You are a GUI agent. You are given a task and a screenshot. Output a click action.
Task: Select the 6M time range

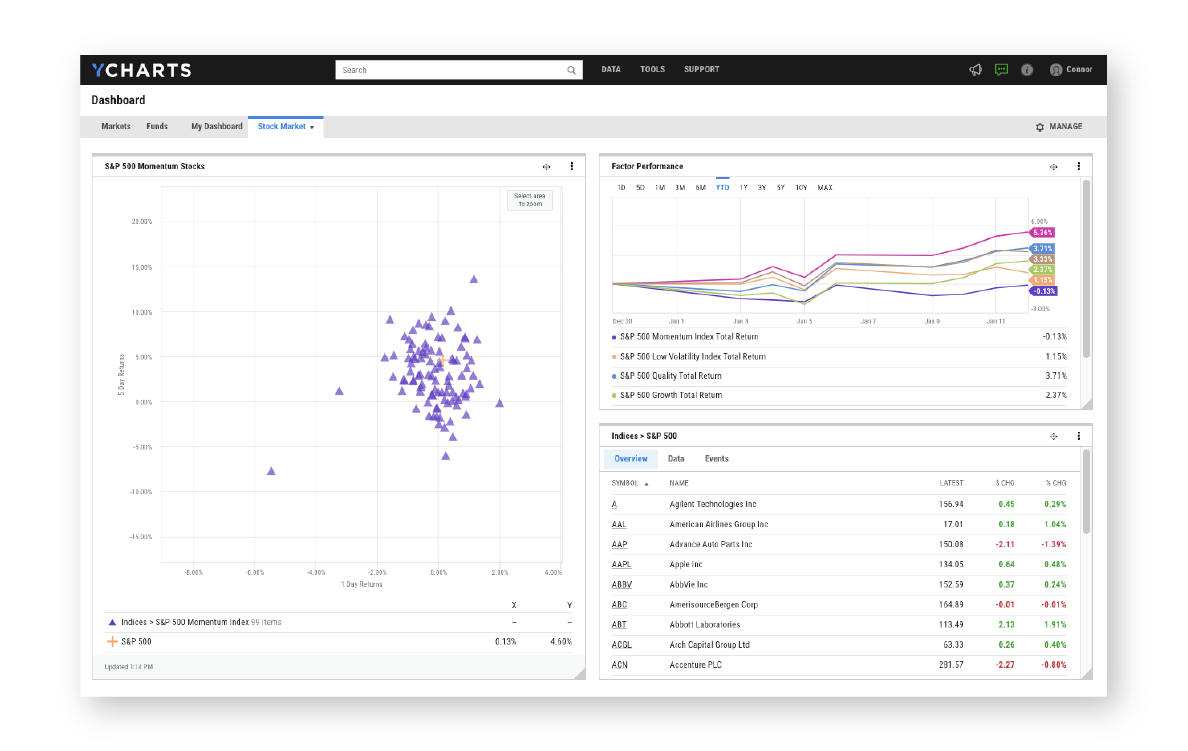tap(701, 187)
